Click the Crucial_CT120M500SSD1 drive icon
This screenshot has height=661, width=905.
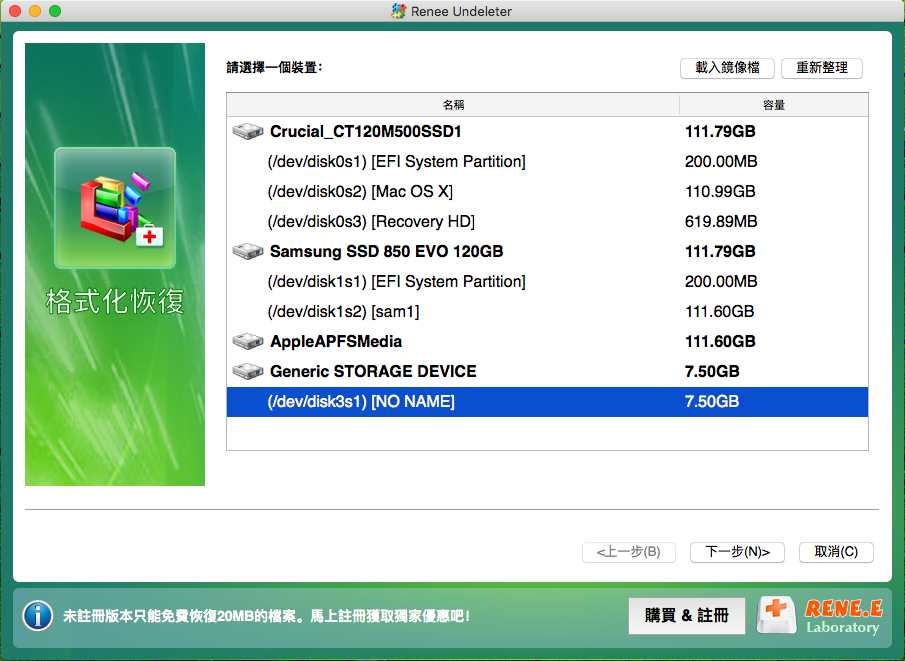248,132
